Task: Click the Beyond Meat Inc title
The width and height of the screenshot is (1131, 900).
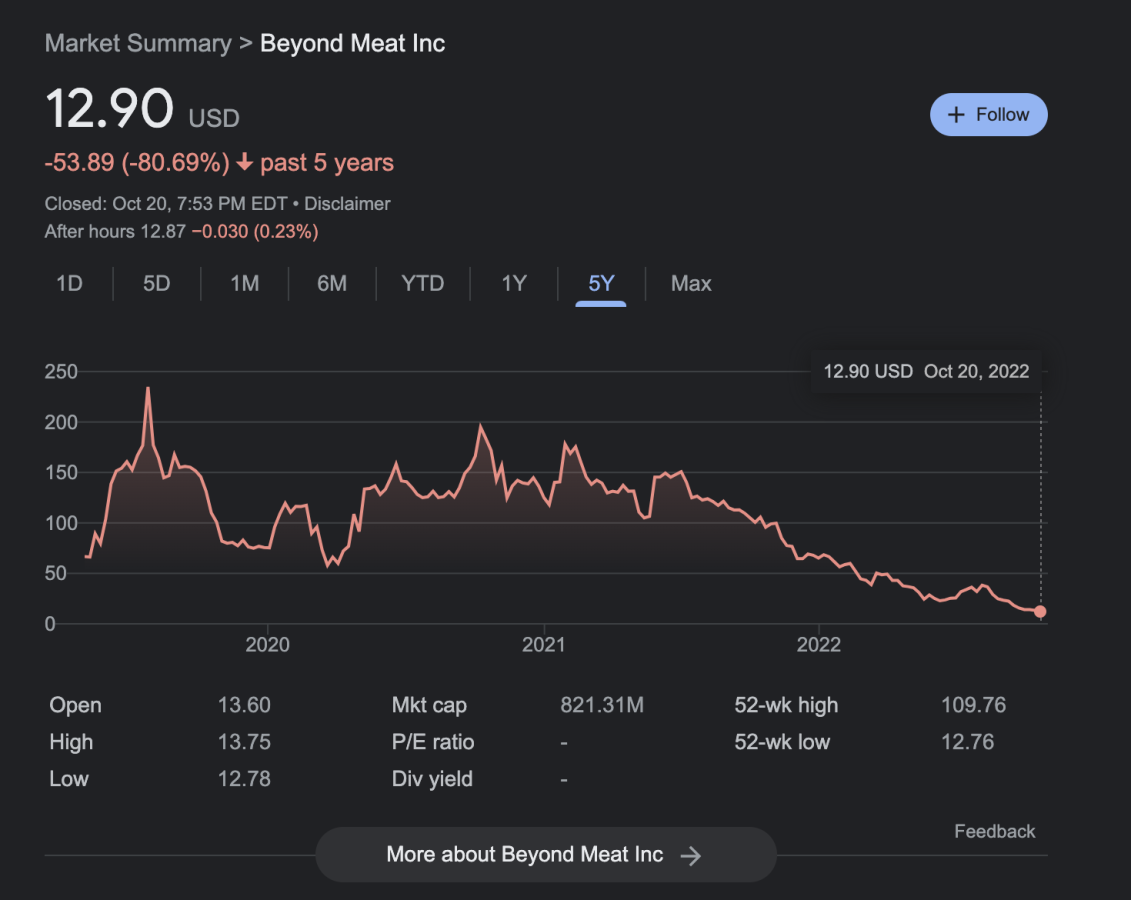Action: [x=353, y=43]
